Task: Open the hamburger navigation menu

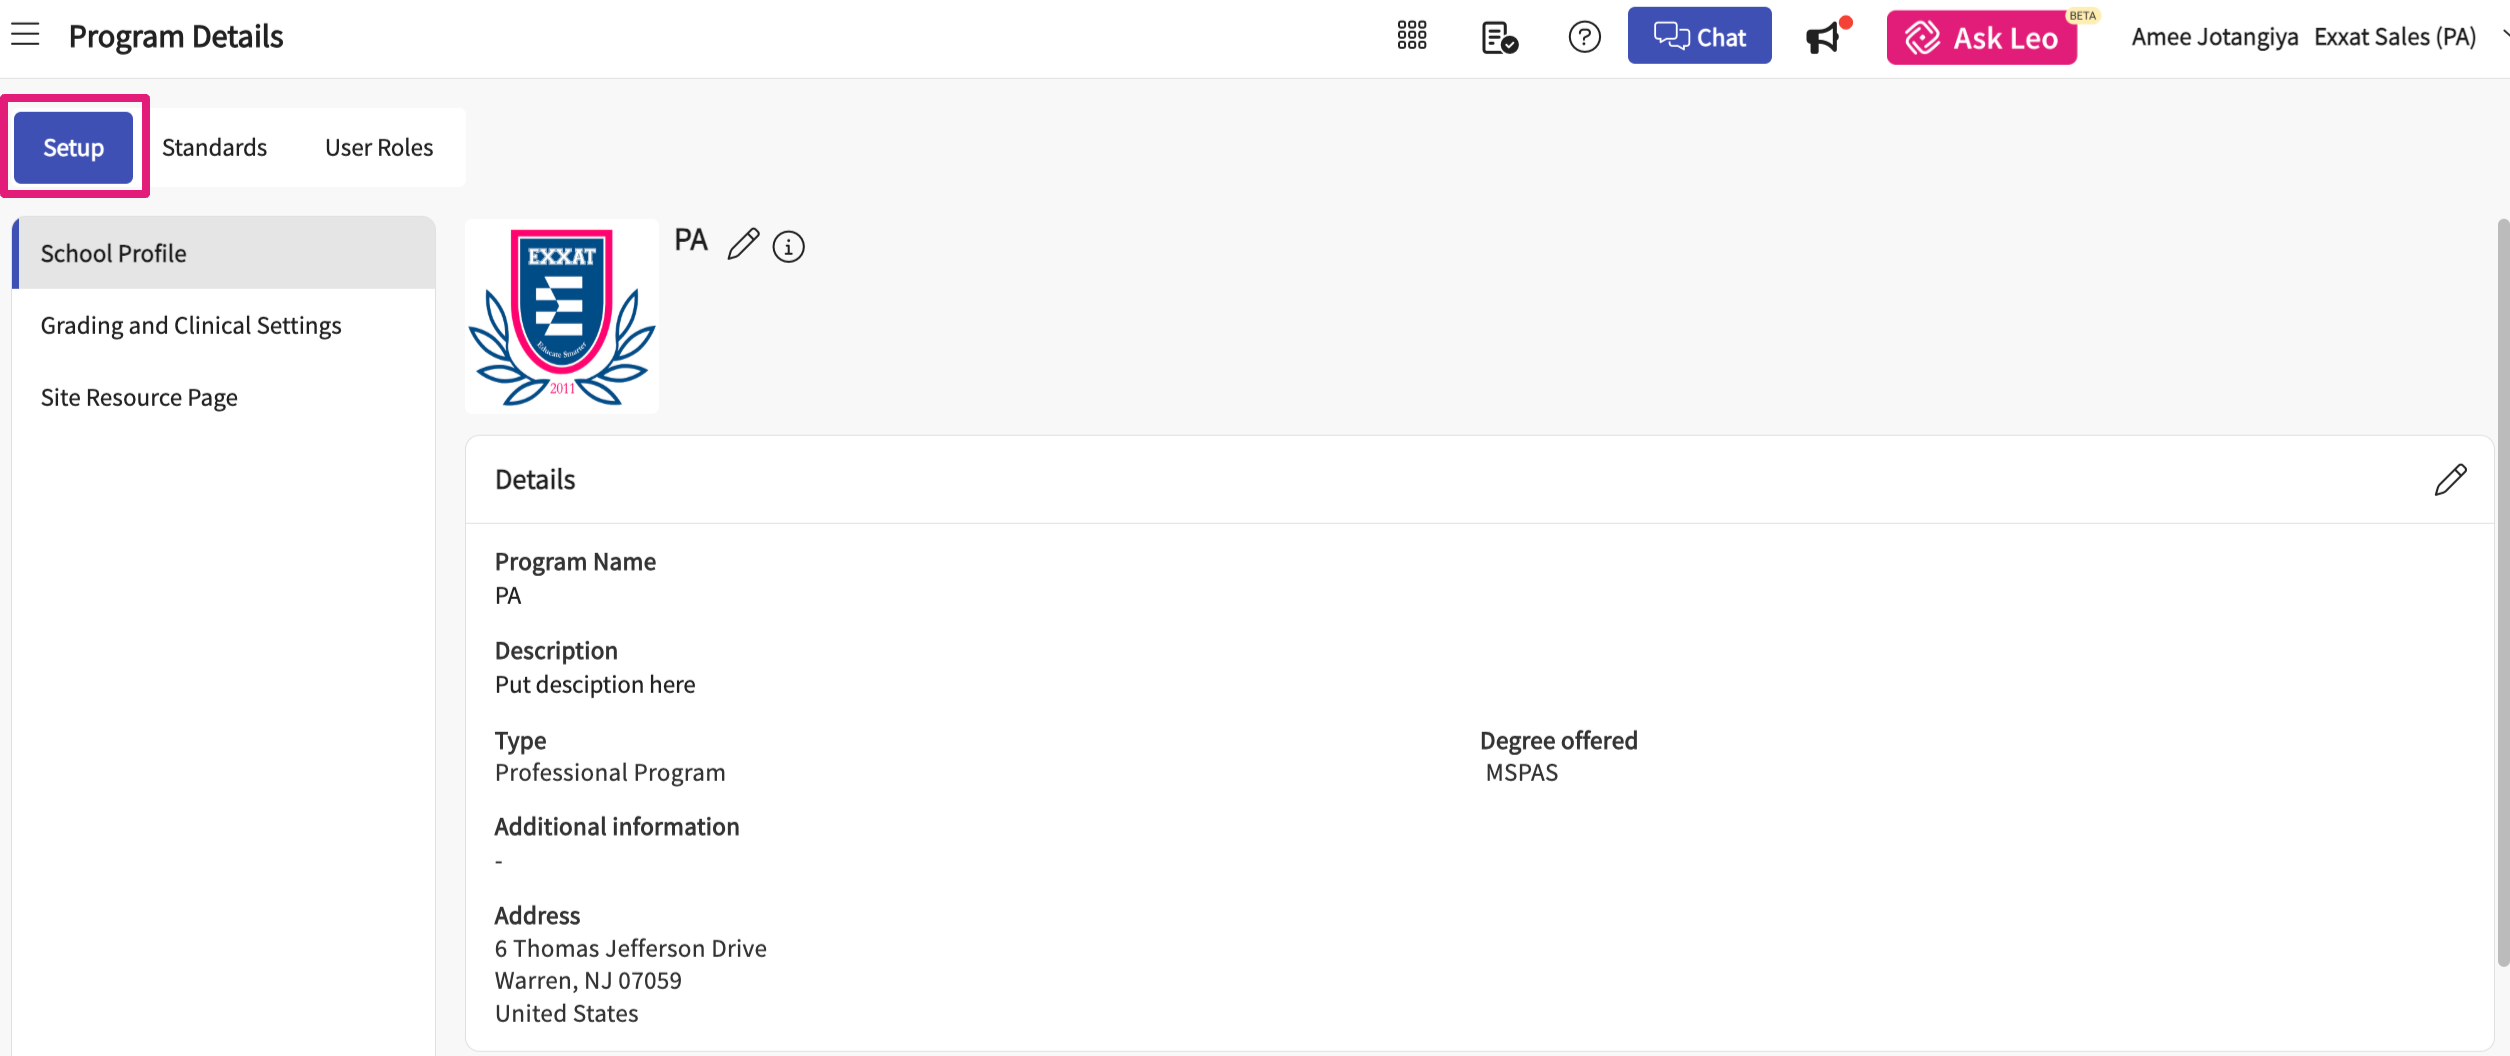Action: coord(25,35)
